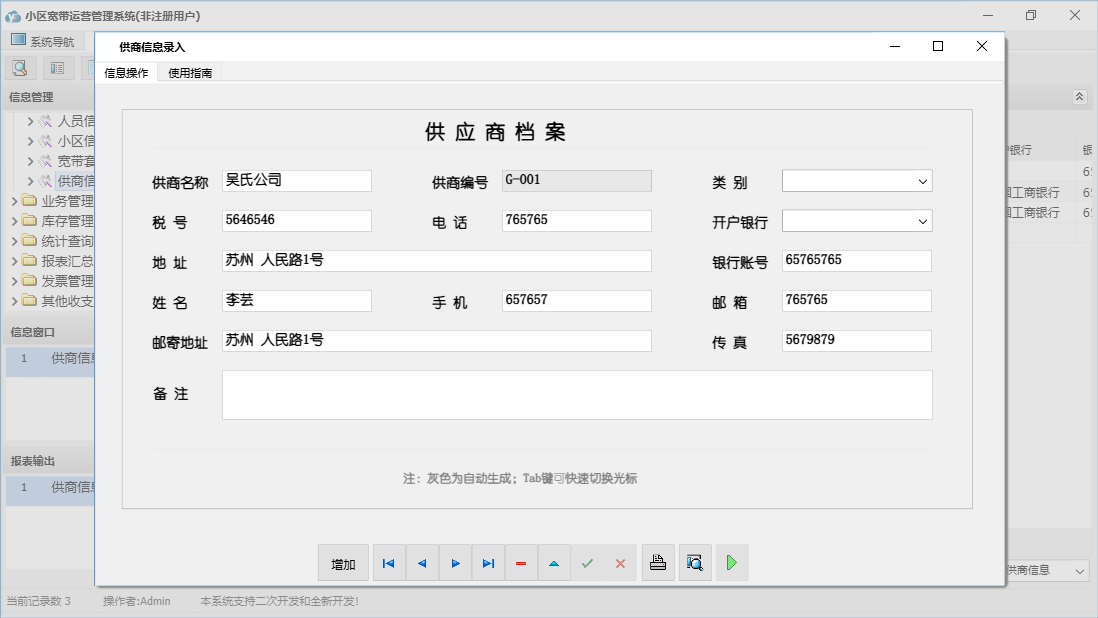The image size is (1098, 618).
Task: Click the edit record up-triangle button
Action: click(x=554, y=564)
